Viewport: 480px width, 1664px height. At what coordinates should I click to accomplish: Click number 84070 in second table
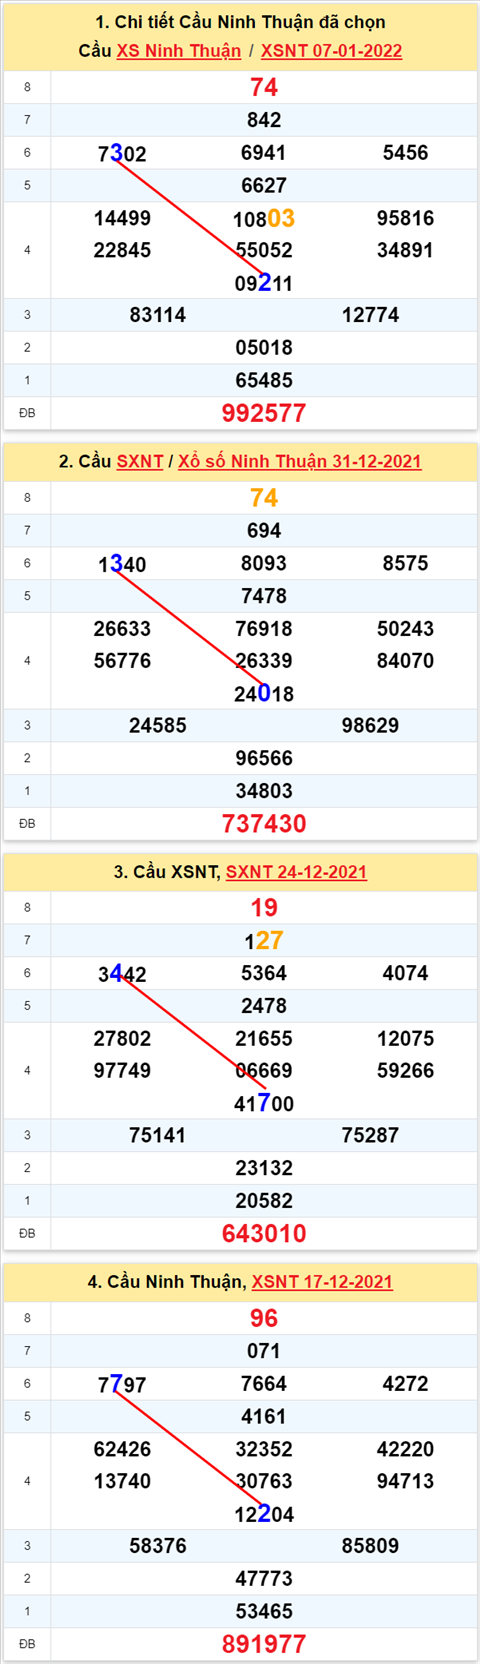(405, 660)
